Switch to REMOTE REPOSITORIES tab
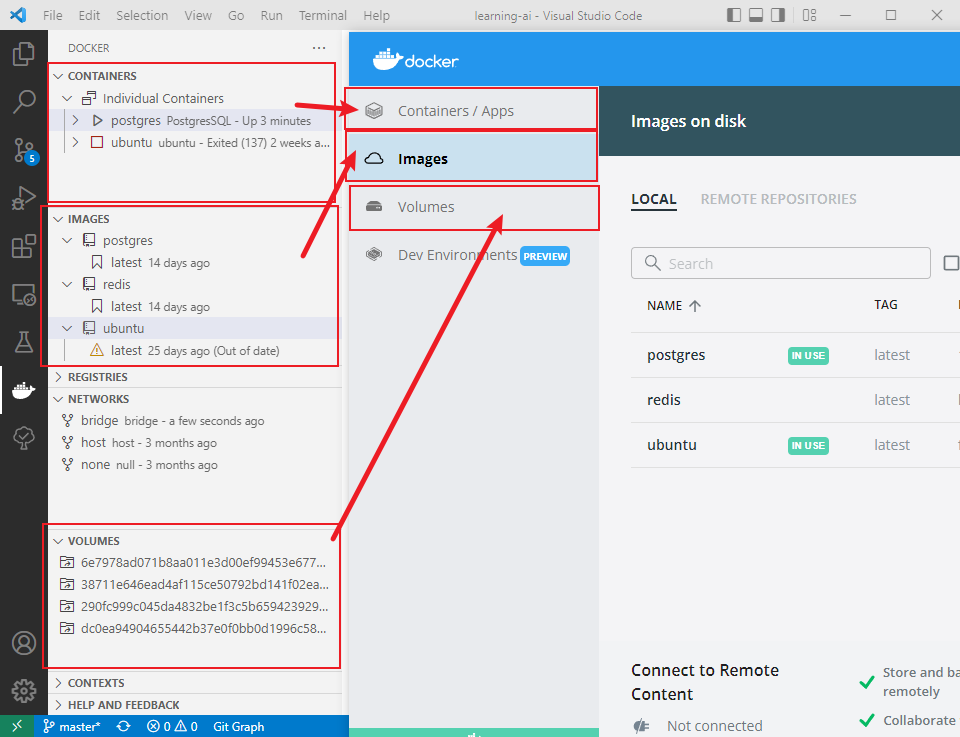The height and width of the screenshot is (737, 960). point(778,199)
